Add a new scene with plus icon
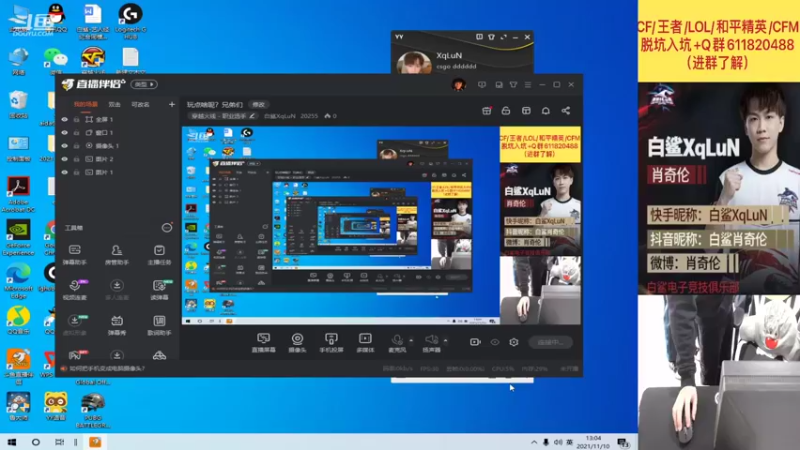 172,104
